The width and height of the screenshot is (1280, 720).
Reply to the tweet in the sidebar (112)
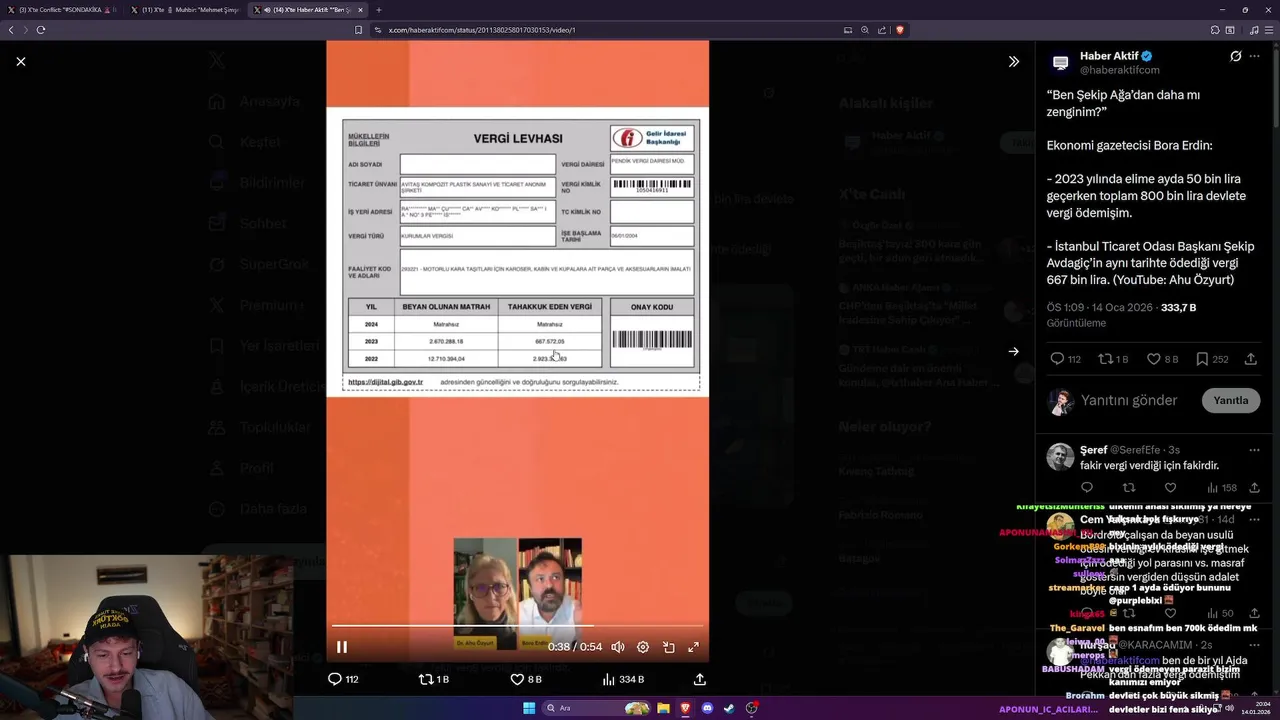(1065, 359)
